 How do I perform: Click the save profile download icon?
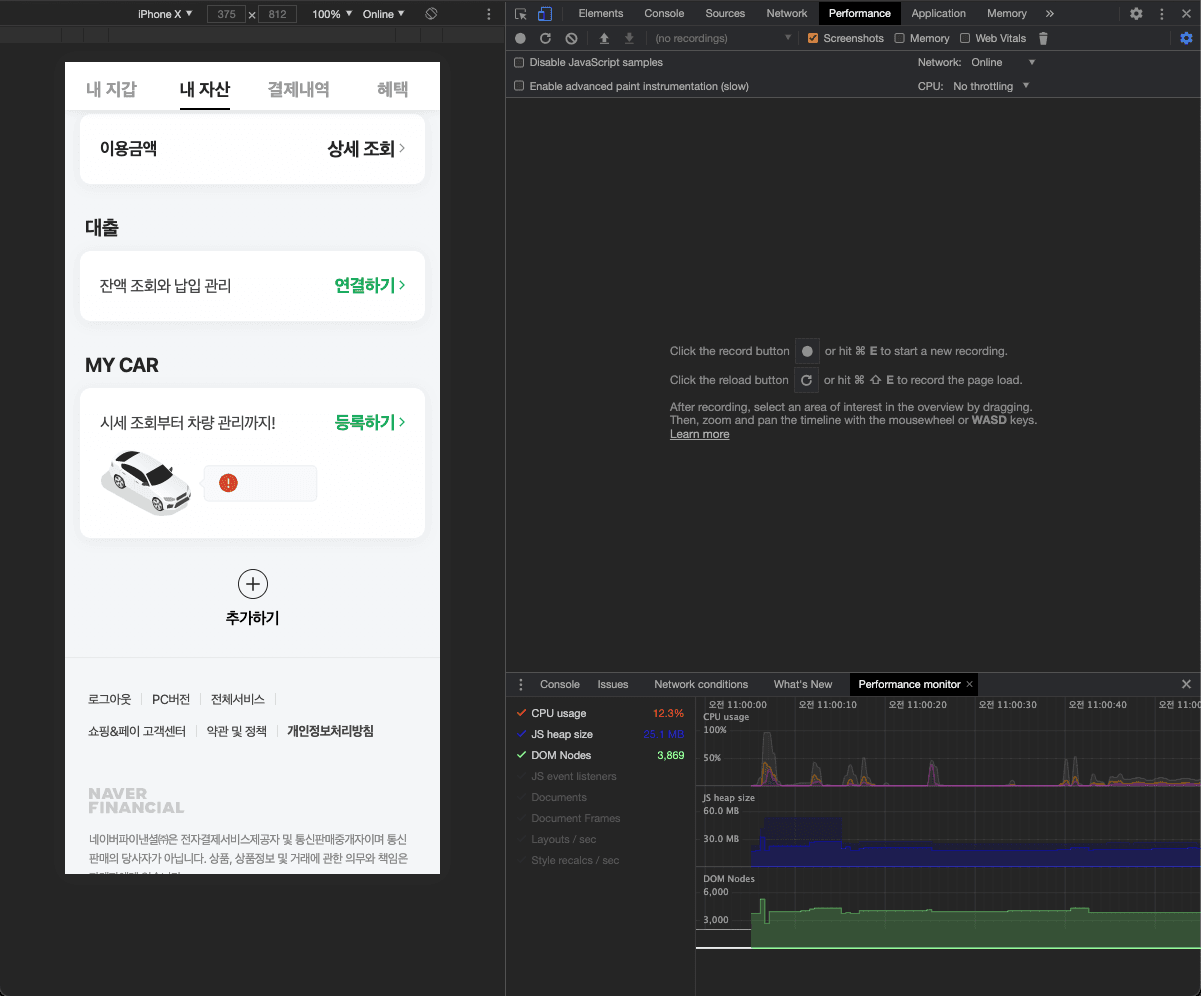pos(628,38)
